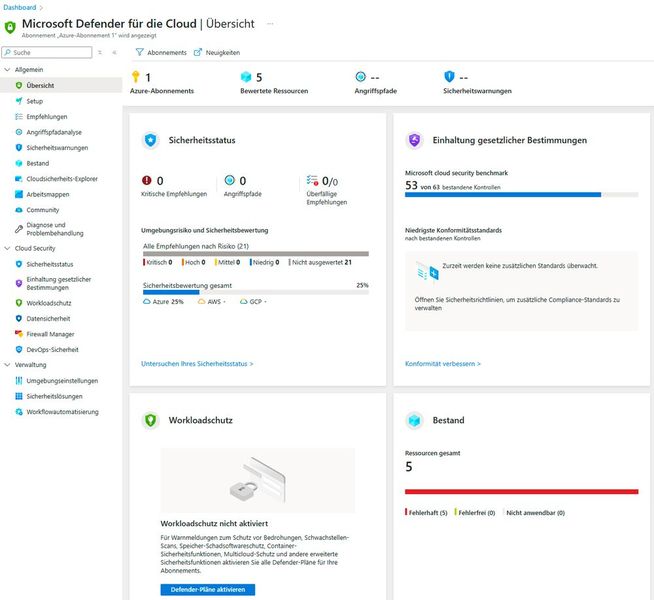Open the Konformität verbessern link
This screenshot has height=600, width=654.
coord(443,364)
